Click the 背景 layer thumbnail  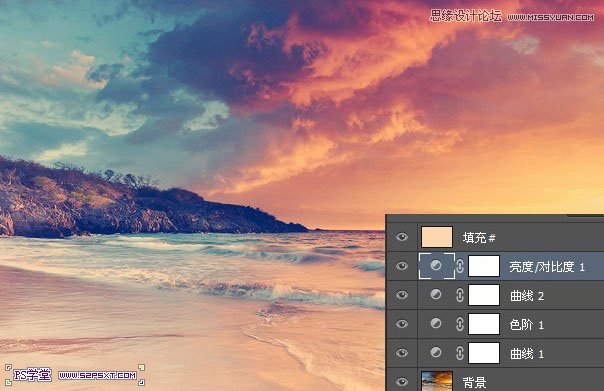pos(437,381)
